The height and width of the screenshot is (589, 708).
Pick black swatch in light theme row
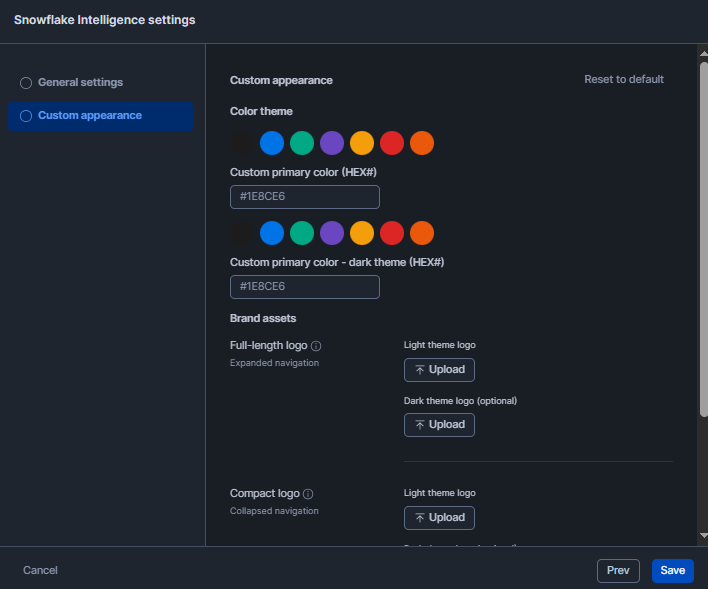tap(242, 143)
